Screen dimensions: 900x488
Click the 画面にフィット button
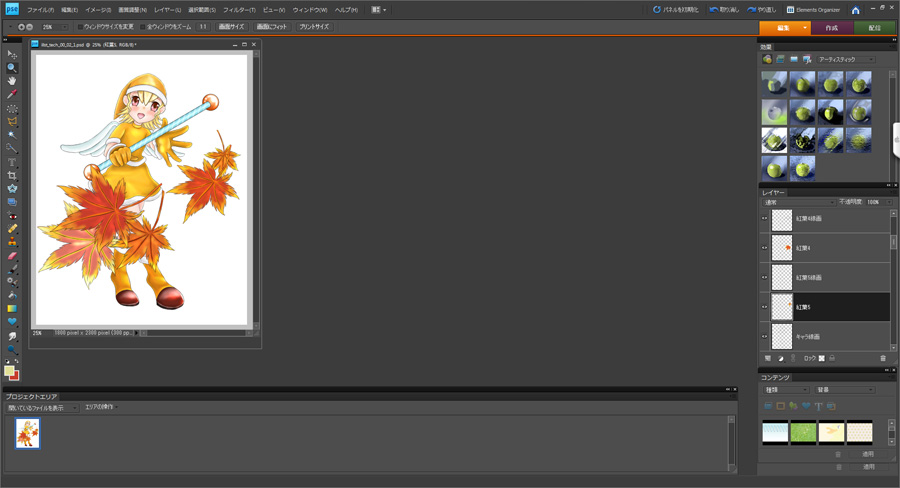click(x=271, y=27)
